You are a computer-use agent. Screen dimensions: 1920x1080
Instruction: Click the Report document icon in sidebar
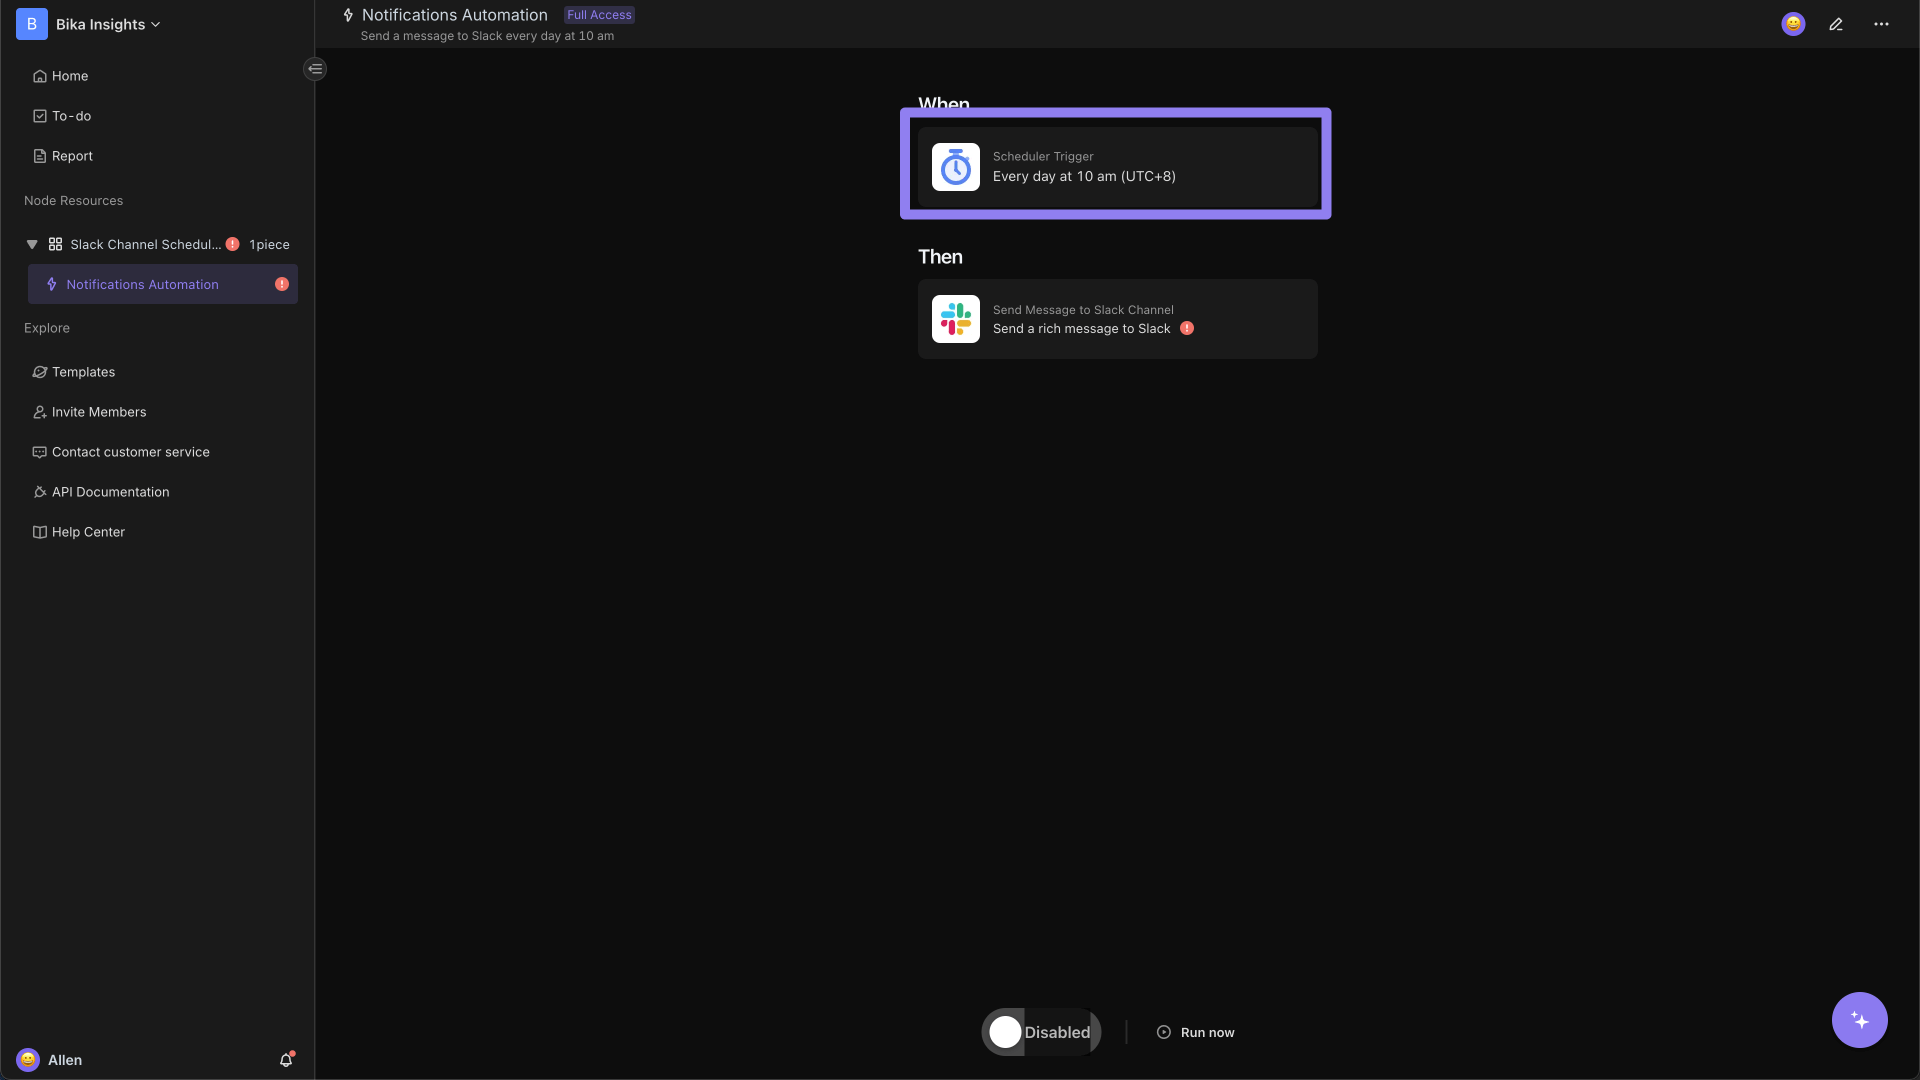point(40,156)
